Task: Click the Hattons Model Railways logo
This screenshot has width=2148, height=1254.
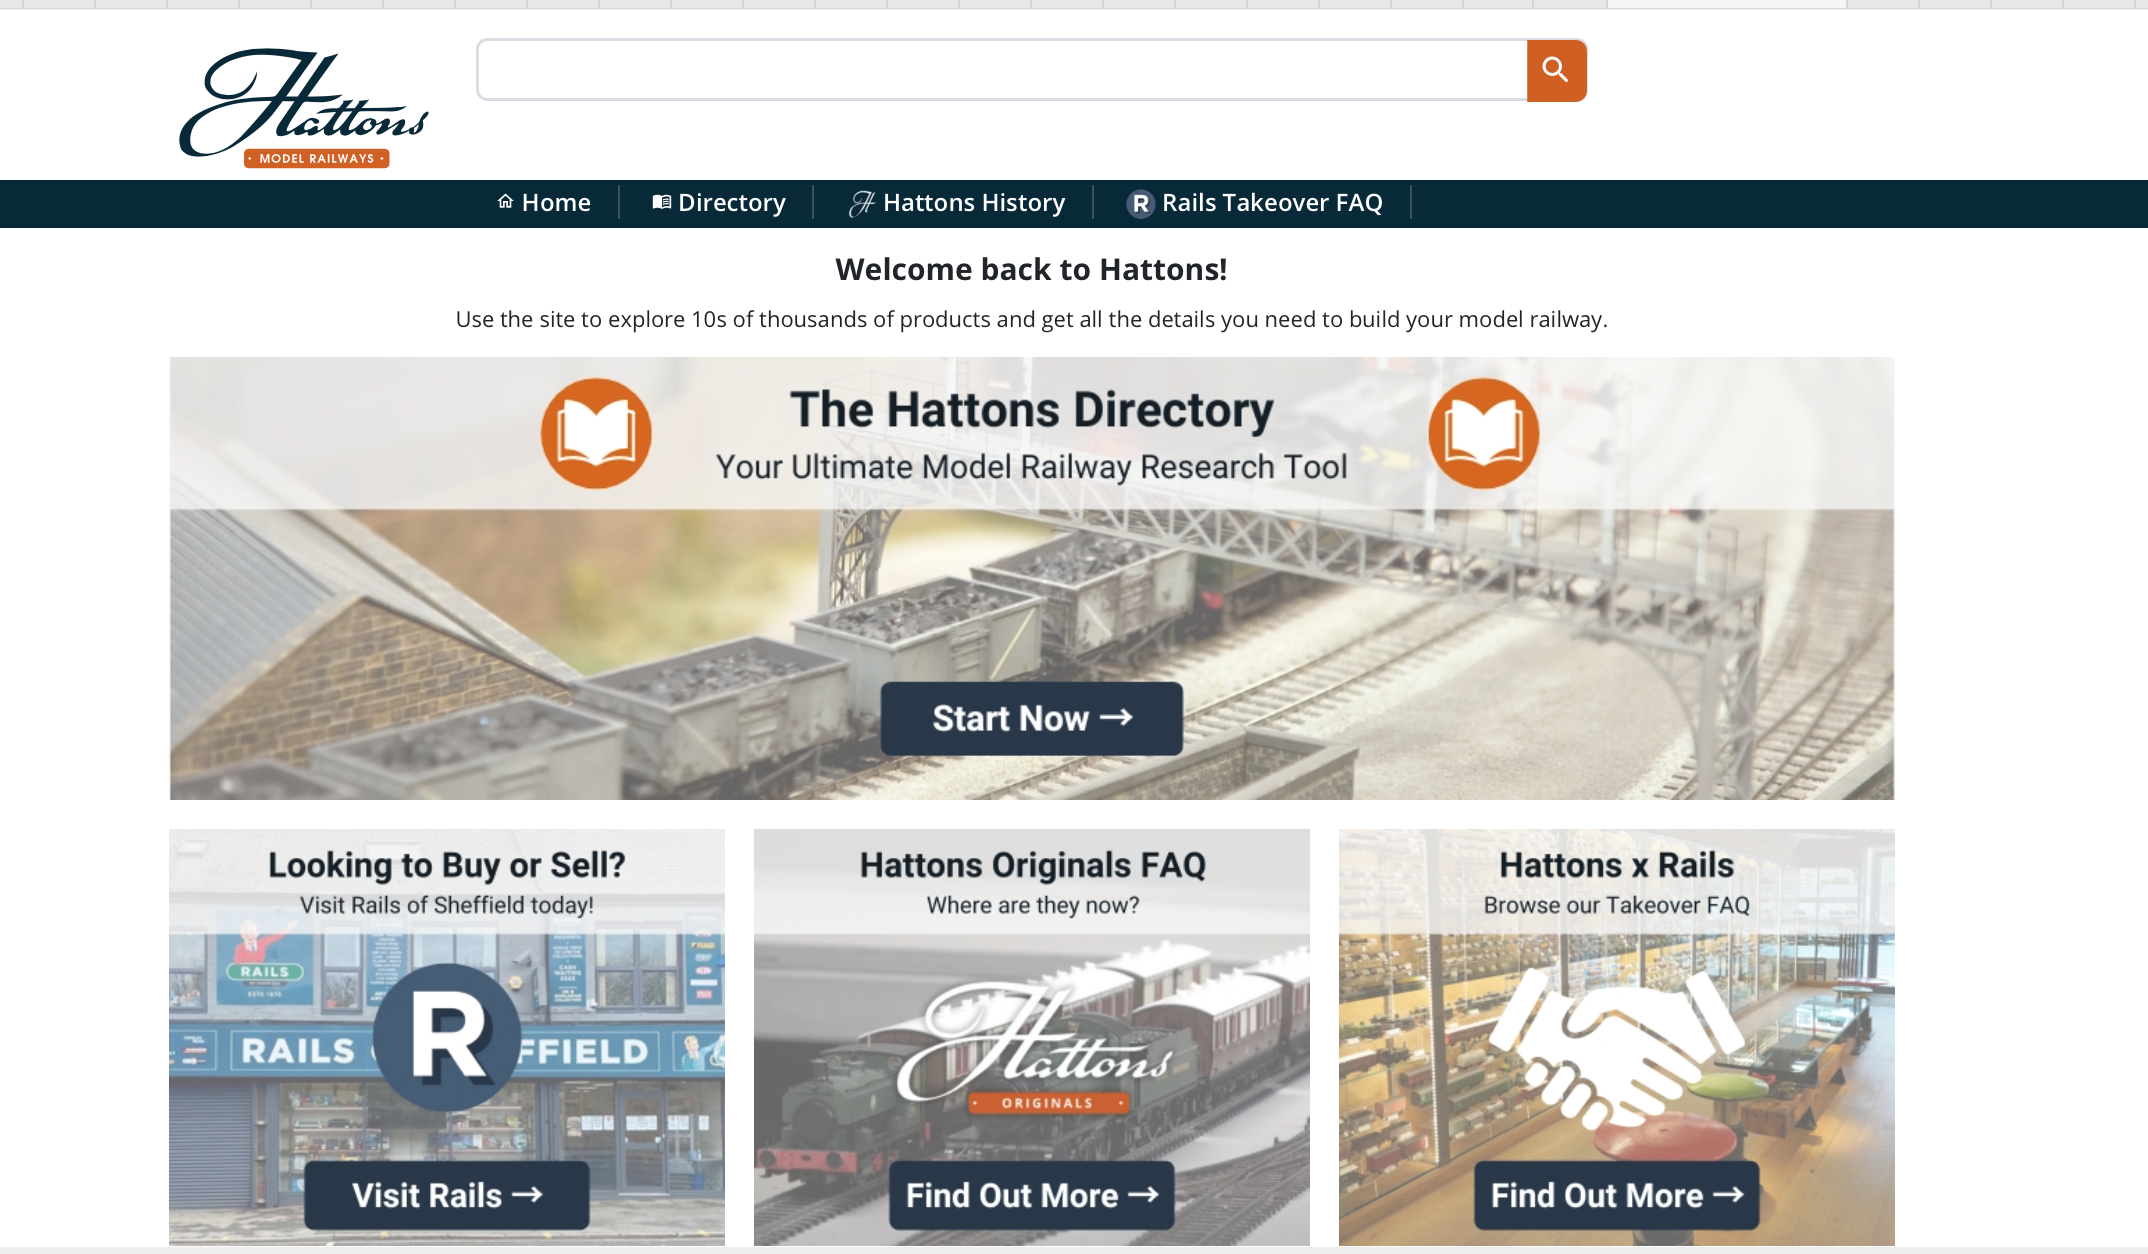Action: pyautogui.click(x=304, y=108)
